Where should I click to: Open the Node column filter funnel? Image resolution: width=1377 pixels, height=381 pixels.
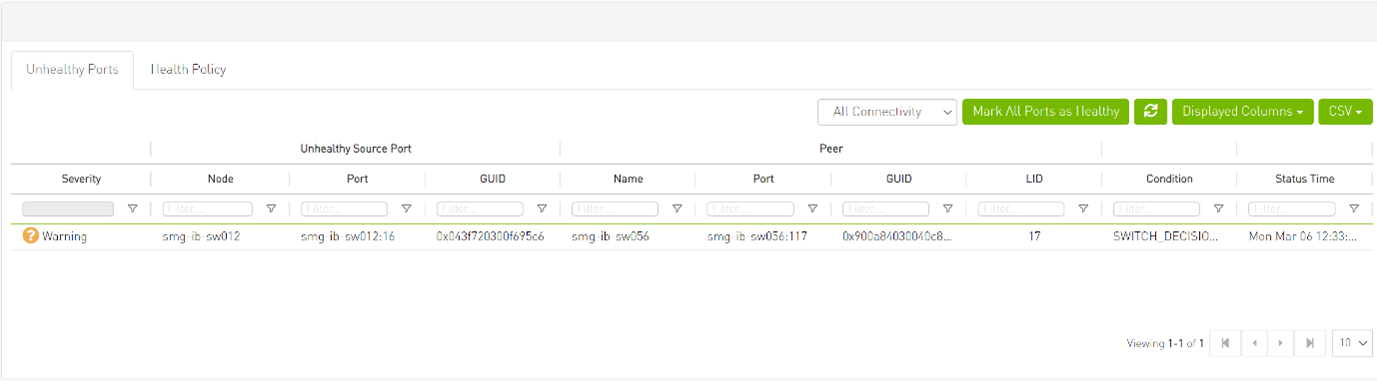(271, 209)
